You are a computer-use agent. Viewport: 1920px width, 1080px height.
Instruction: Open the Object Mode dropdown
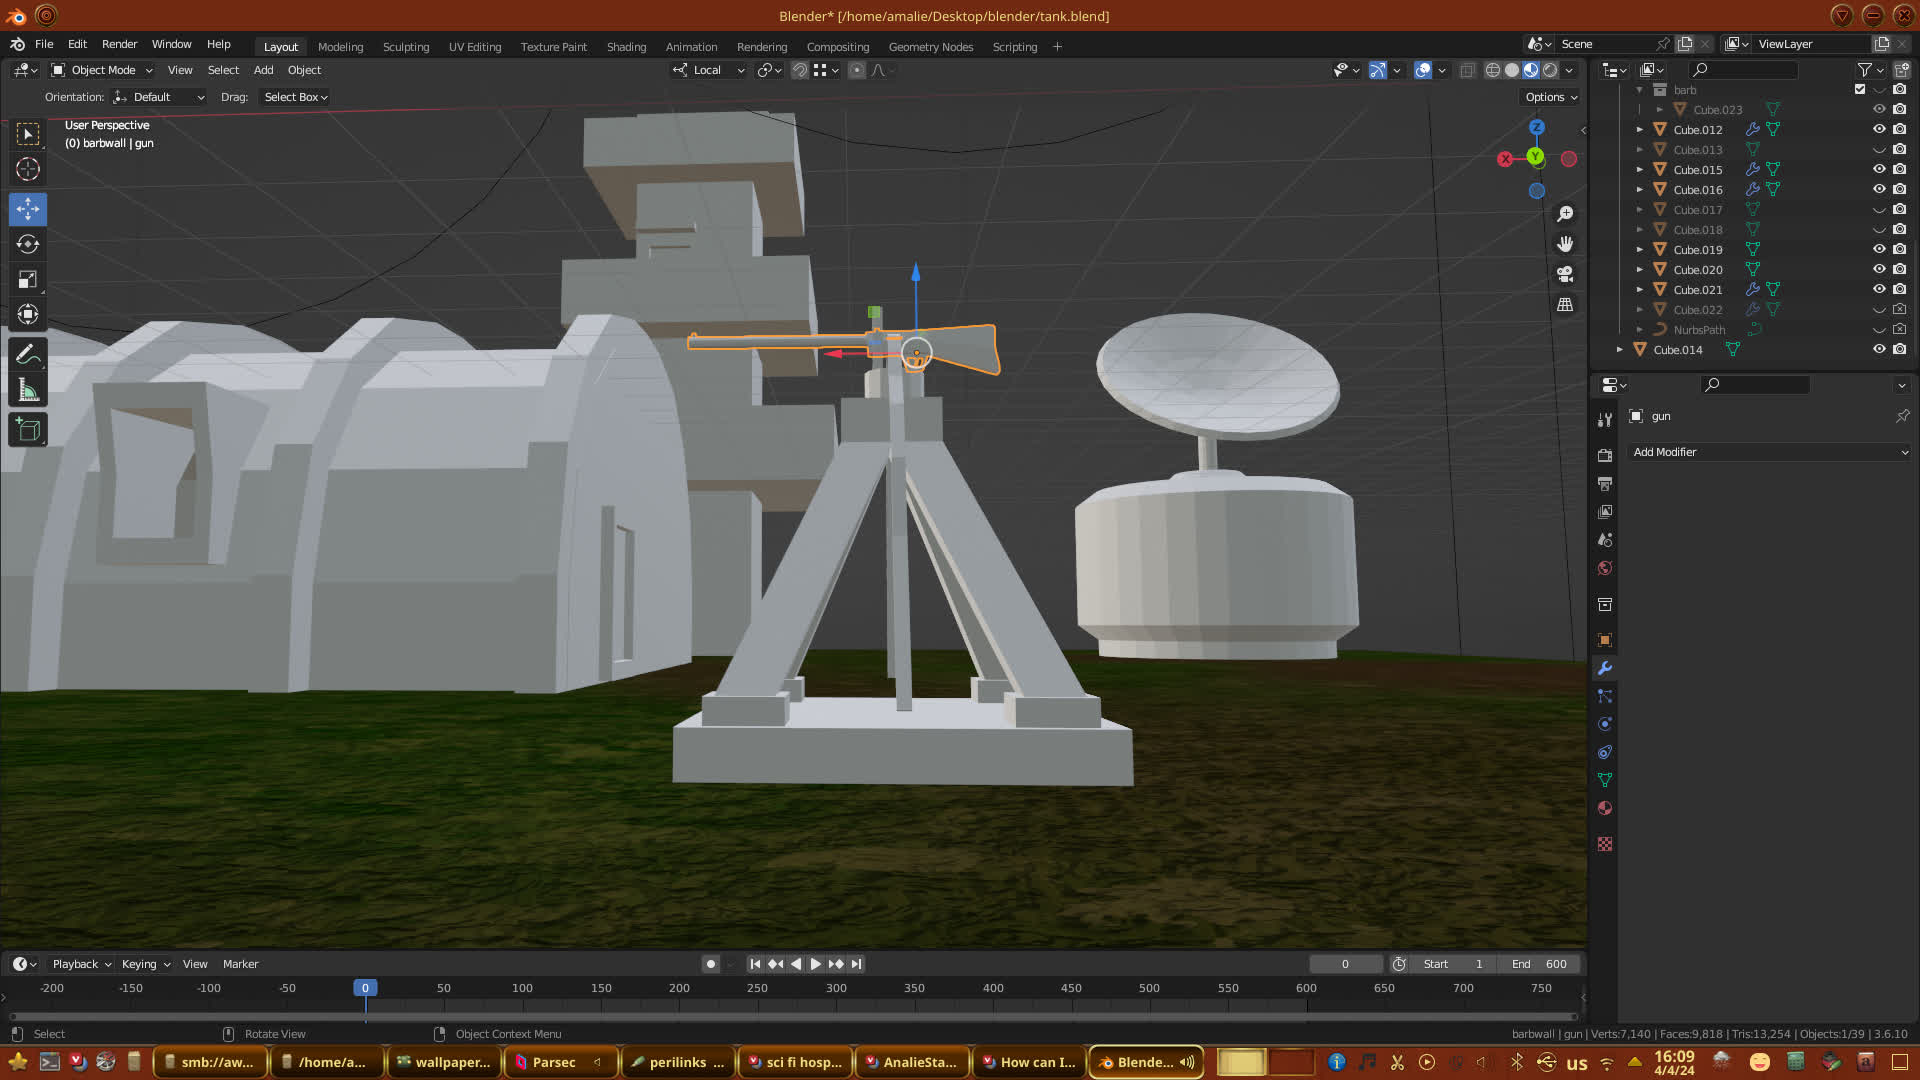click(102, 70)
